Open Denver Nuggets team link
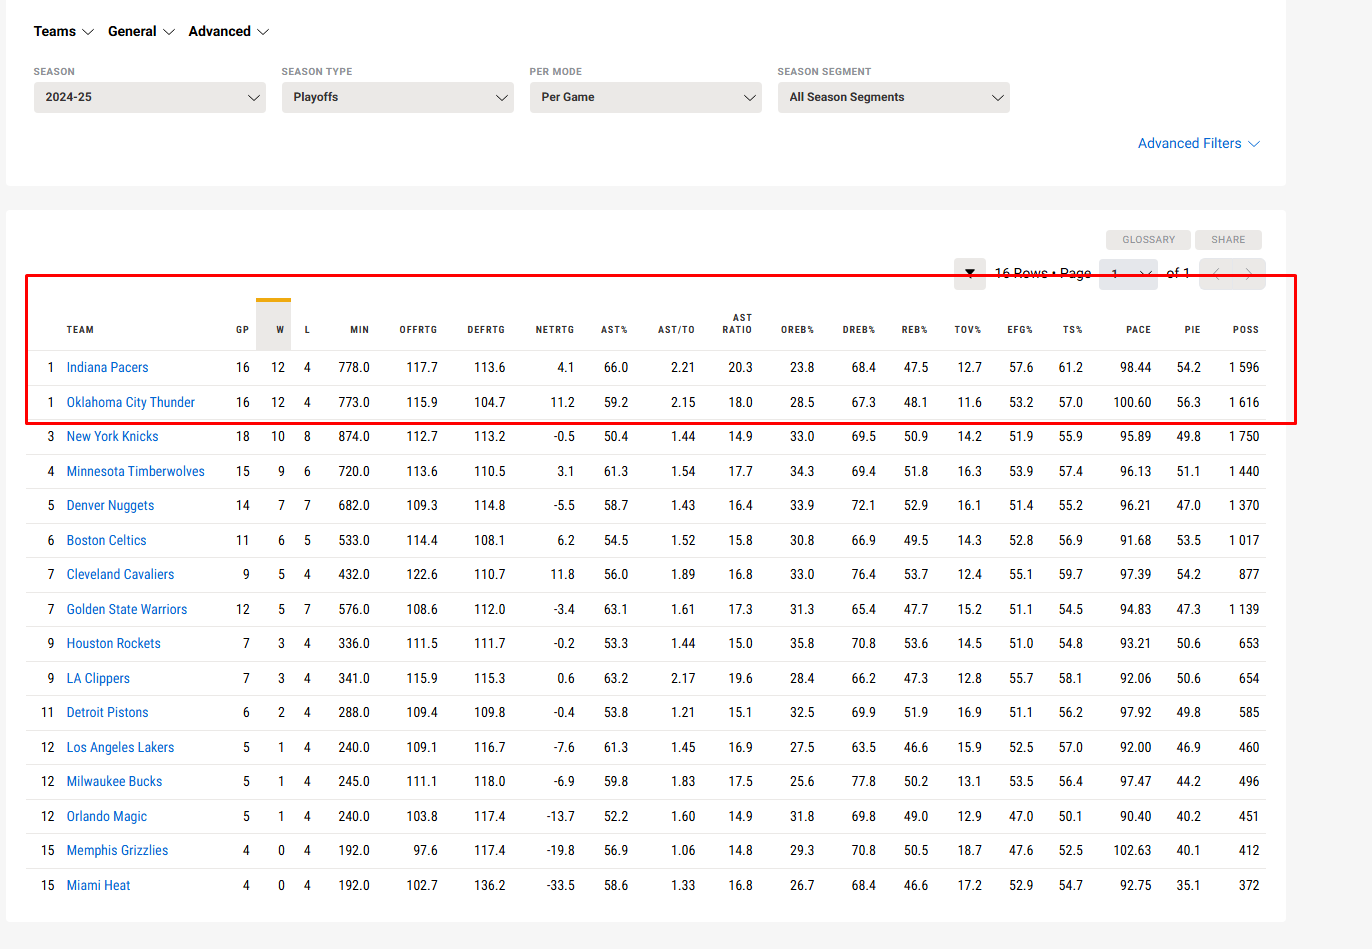1372x949 pixels. (110, 505)
